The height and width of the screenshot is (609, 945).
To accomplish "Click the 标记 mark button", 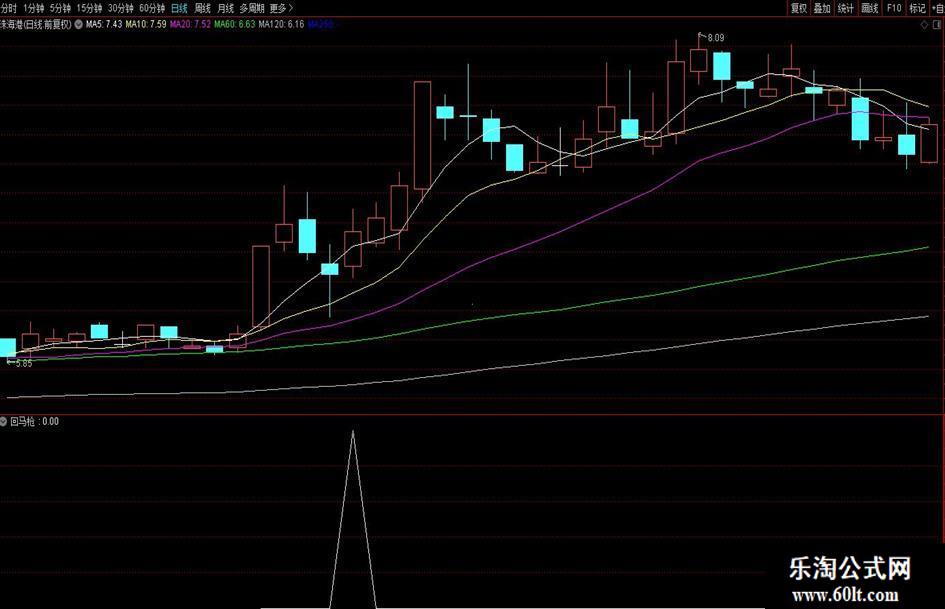I will click(917, 8).
